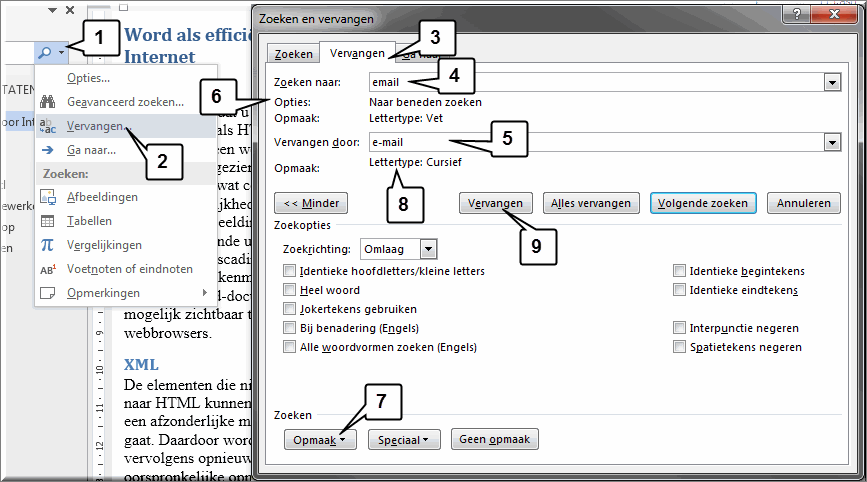
Task: Click the table grid icon beside Tabellen
Action: 48,221
